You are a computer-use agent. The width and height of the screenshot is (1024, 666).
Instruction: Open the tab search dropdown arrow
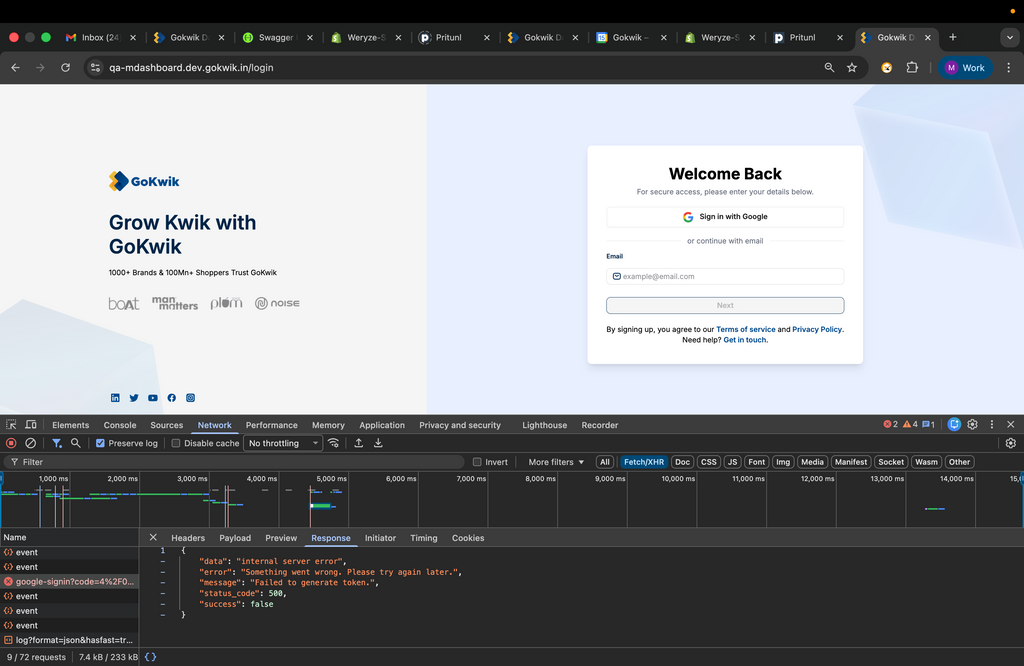coord(1010,38)
